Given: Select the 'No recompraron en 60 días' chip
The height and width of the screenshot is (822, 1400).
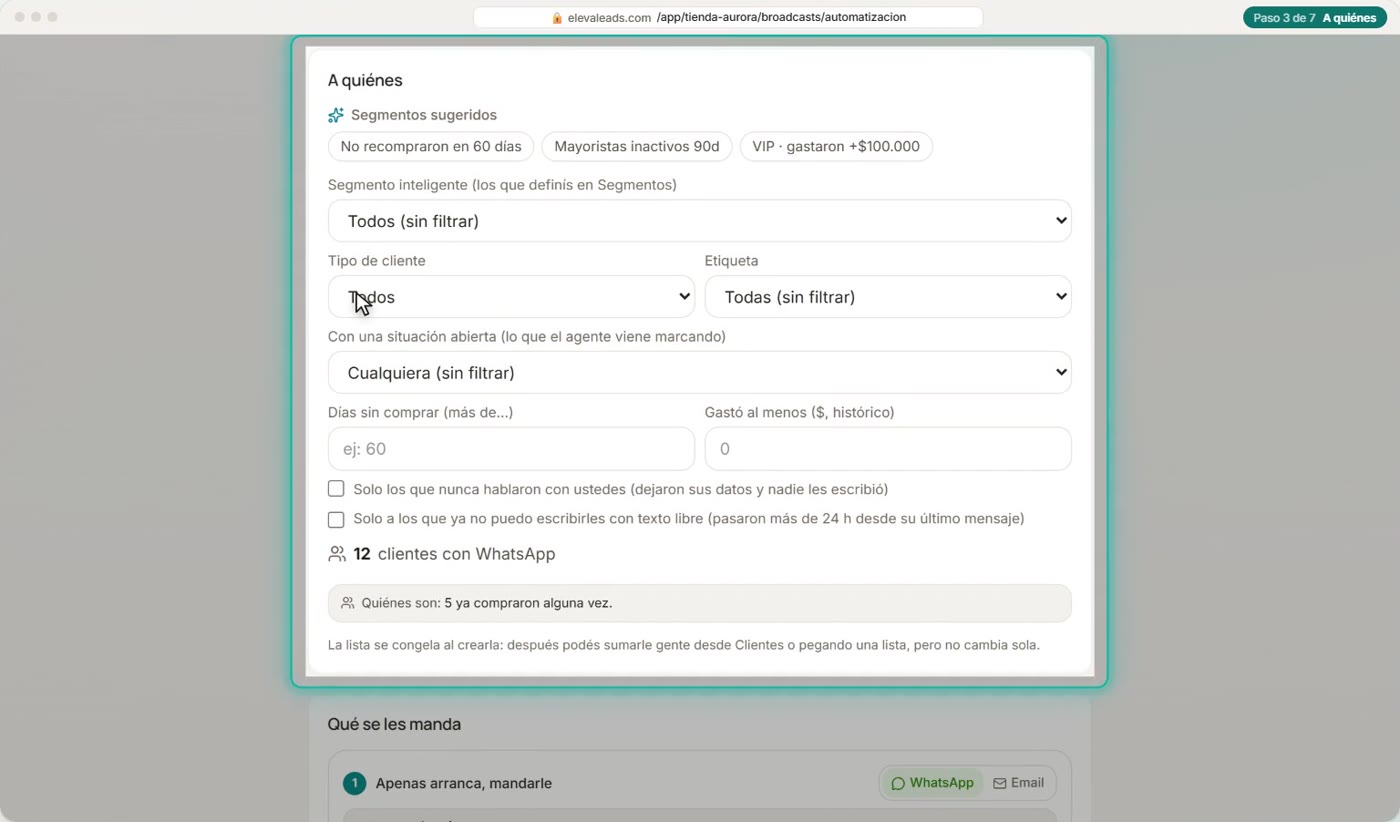Looking at the screenshot, I should (x=431, y=146).
